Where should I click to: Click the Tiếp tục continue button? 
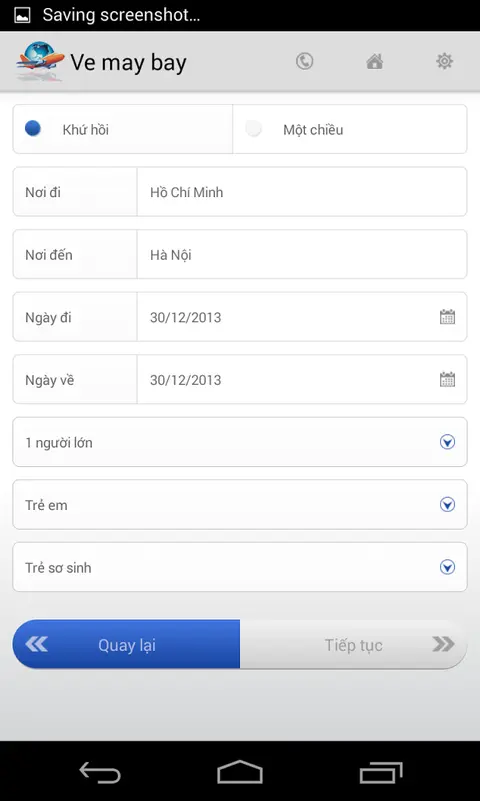[x=353, y=644]
